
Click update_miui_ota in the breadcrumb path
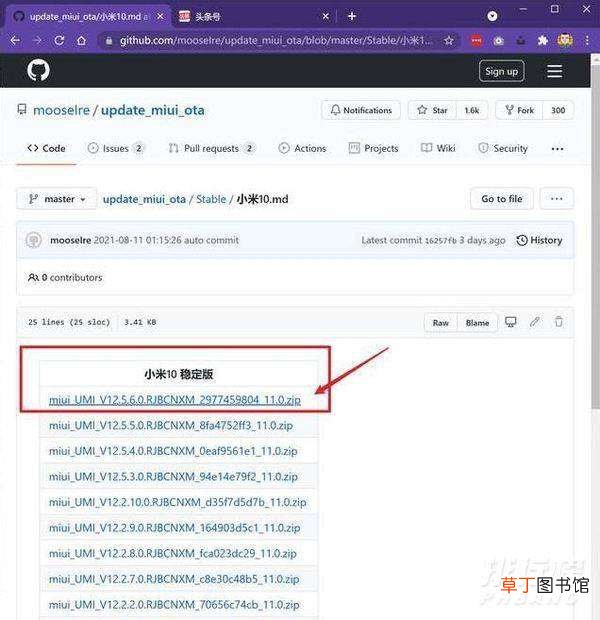(x=144, y=199)
